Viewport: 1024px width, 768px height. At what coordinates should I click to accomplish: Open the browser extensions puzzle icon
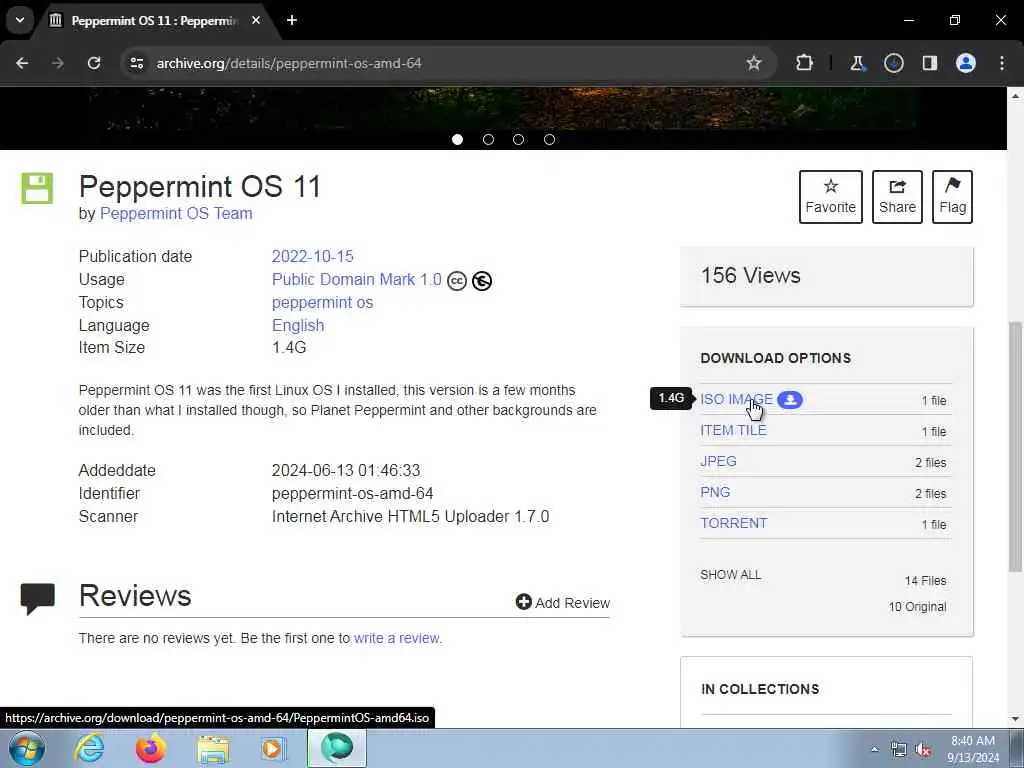point(805,63)
